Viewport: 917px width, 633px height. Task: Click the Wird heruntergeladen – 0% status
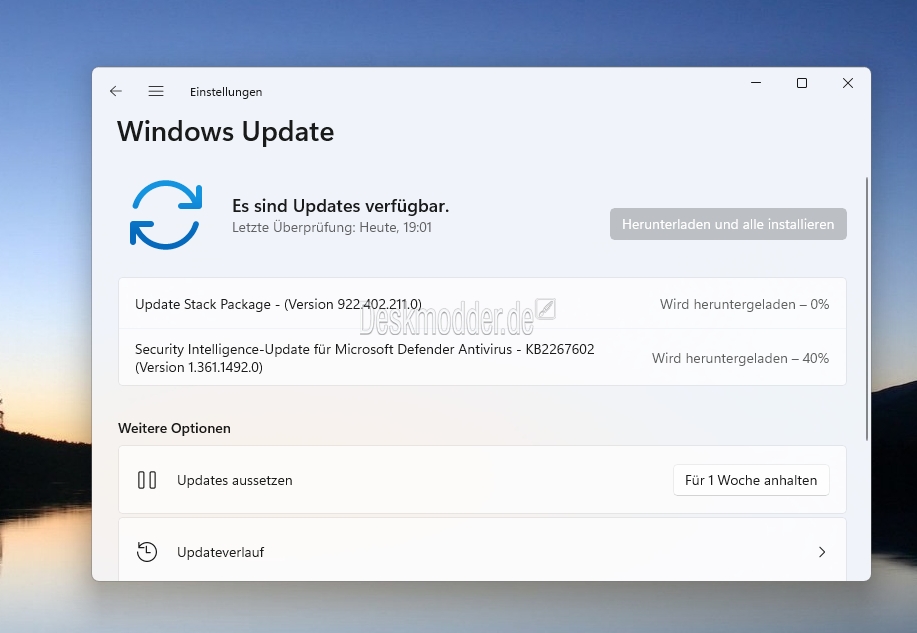744,304
